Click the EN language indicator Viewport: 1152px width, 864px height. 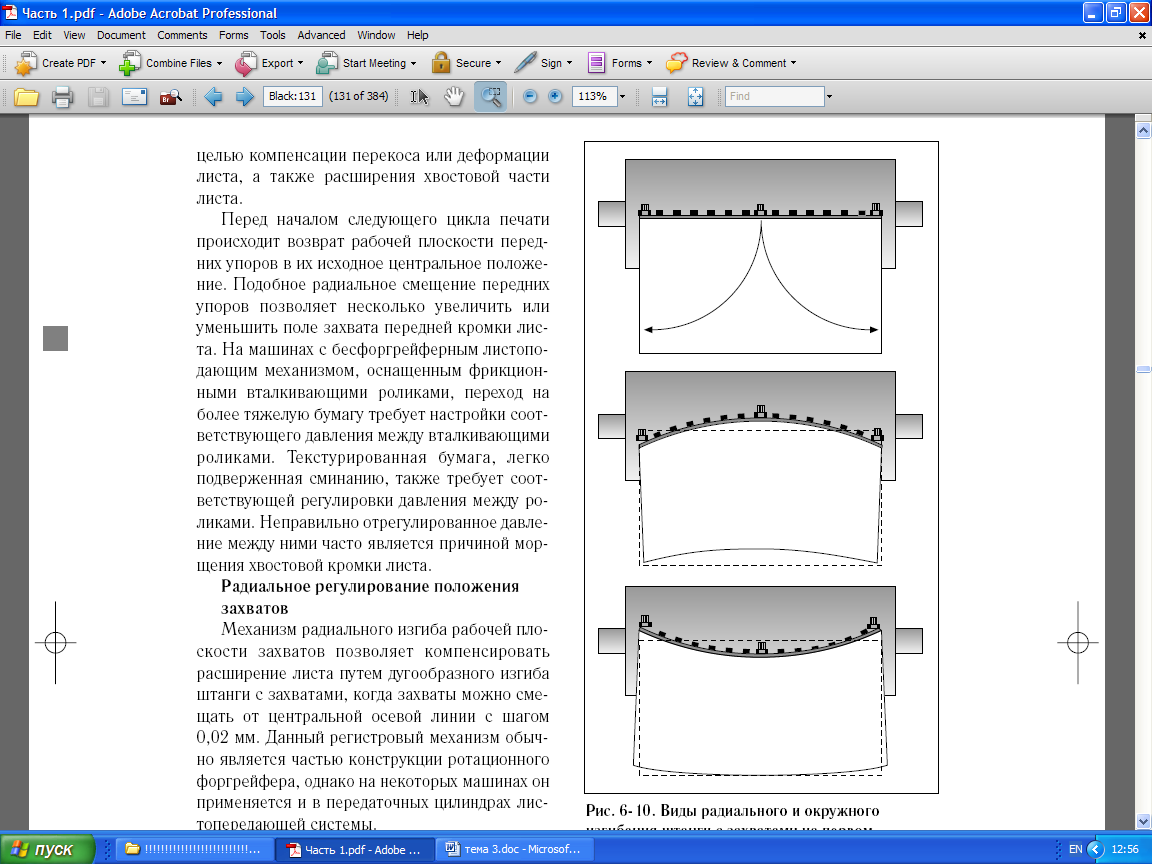click(1076, 849)
